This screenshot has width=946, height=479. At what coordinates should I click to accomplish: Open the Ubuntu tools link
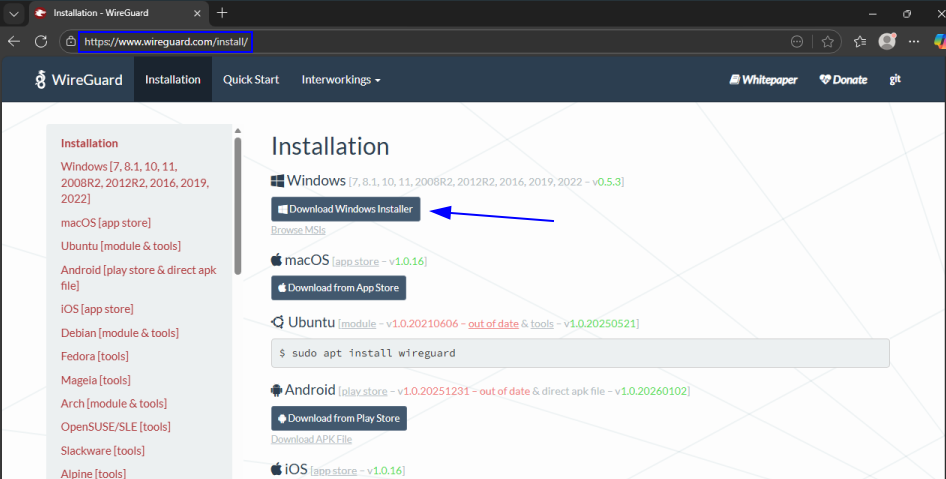point(542,324)
